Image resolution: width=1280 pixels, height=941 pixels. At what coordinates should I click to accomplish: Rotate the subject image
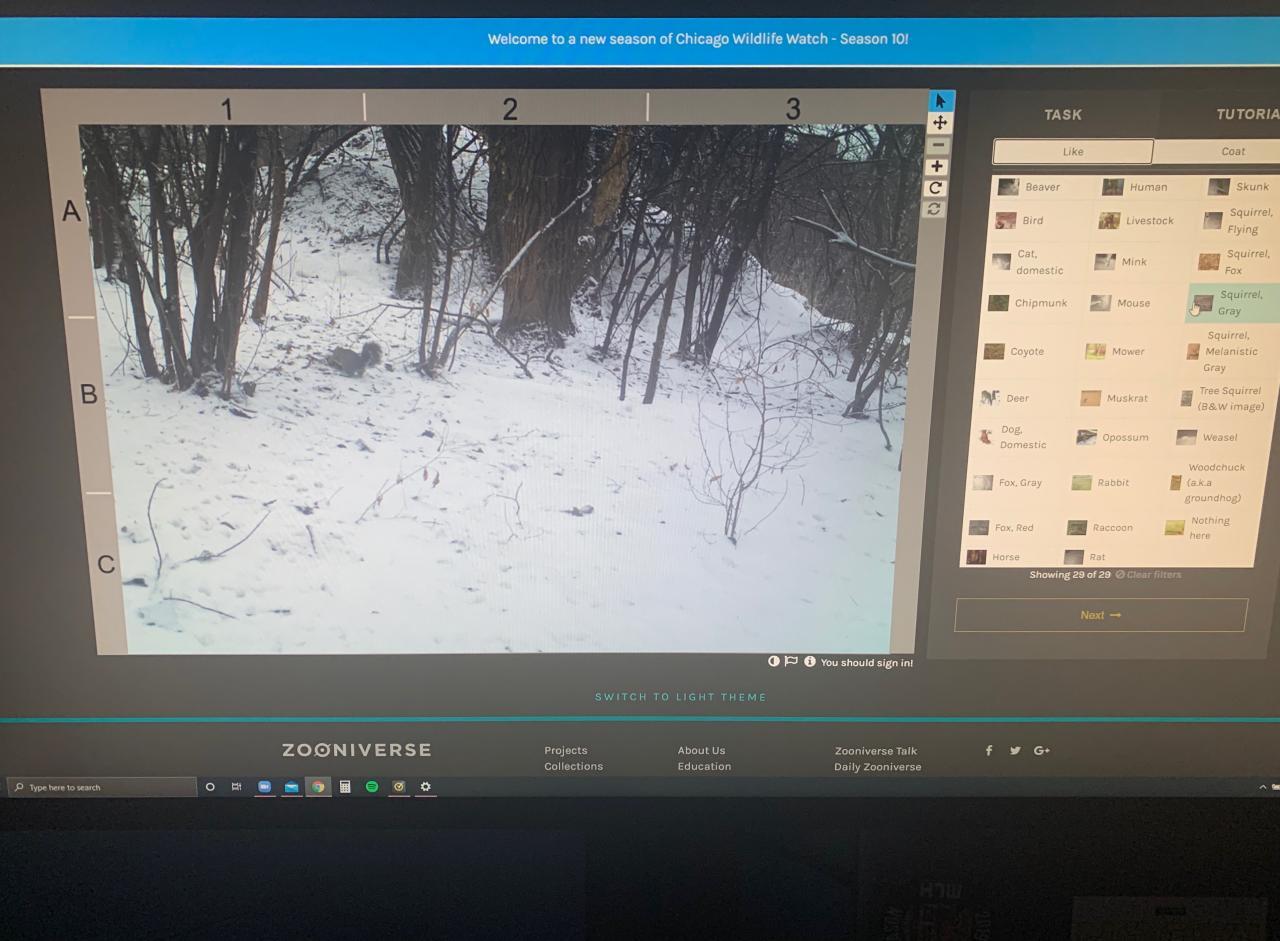click(936, 188)
